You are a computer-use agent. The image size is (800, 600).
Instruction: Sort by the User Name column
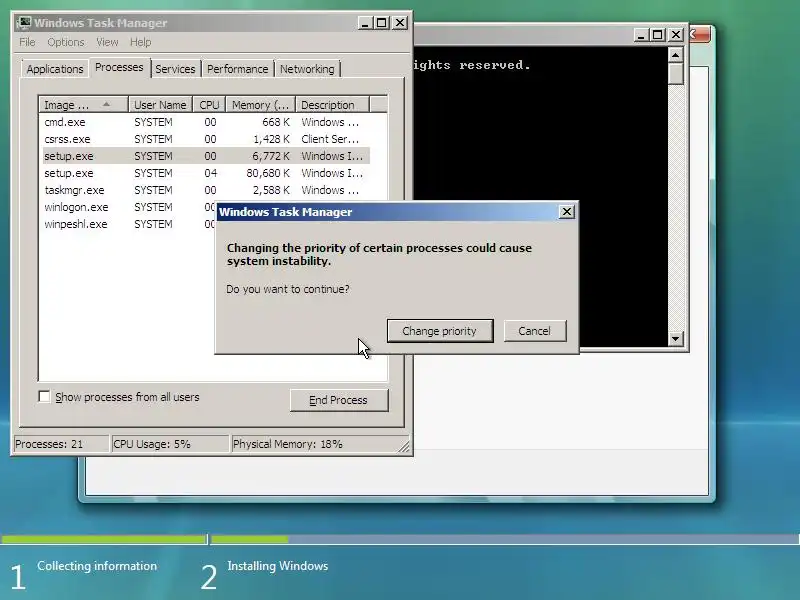click(160, 105)
